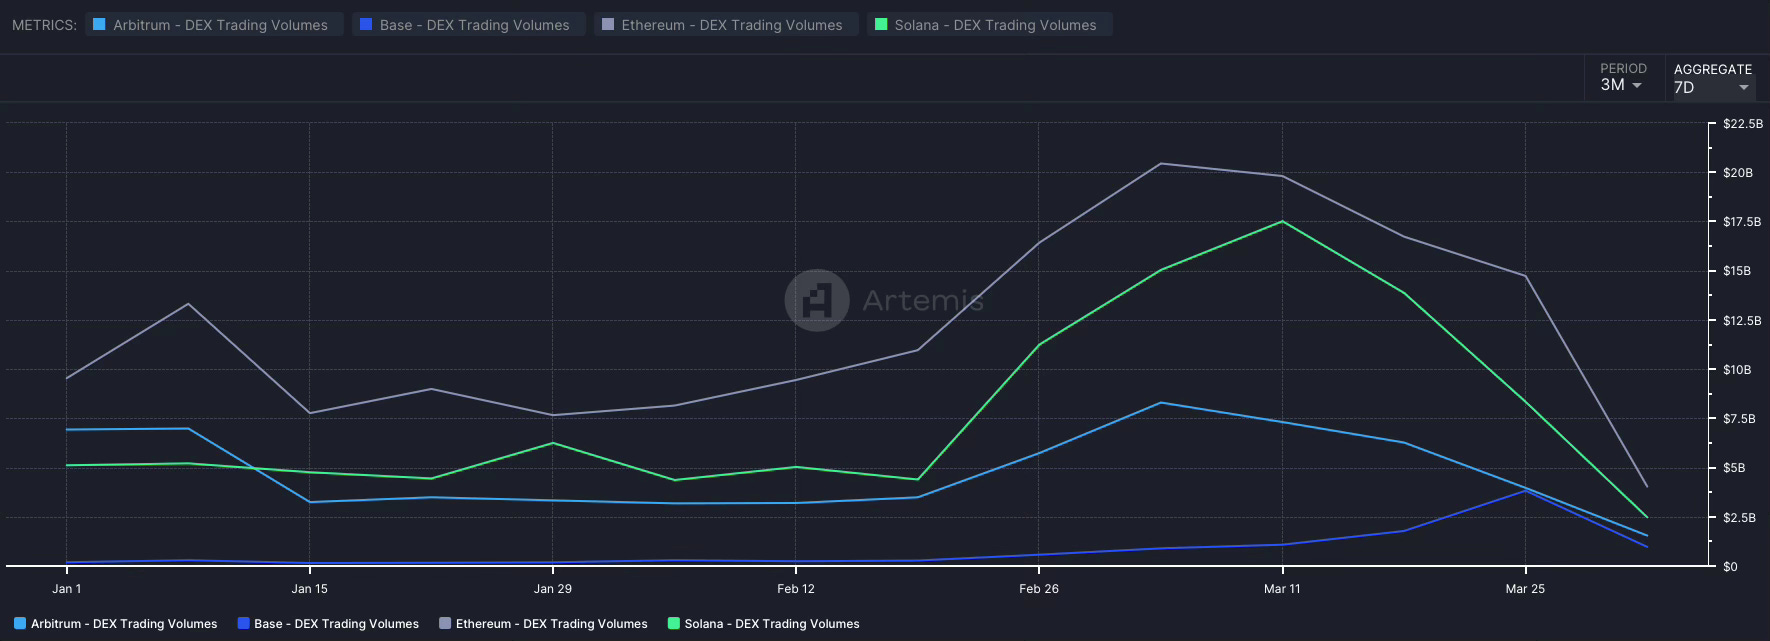This screenshot has width=1770, height=641.
Task: Toggle Base series in bottom legend
Action: 328,624
